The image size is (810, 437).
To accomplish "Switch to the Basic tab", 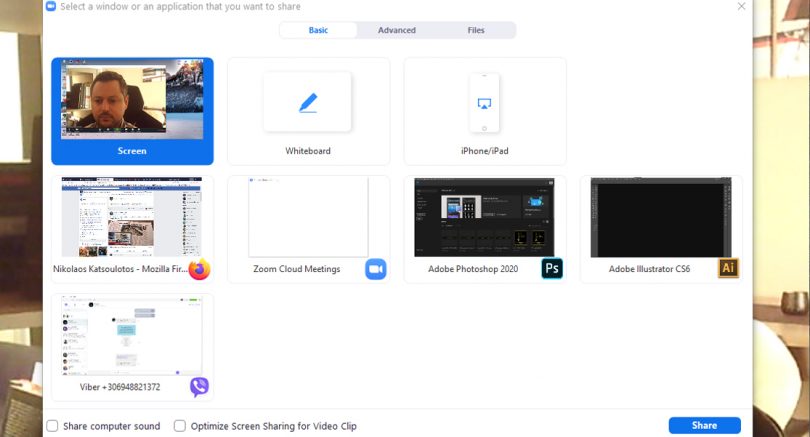I will tap(318, 30).
